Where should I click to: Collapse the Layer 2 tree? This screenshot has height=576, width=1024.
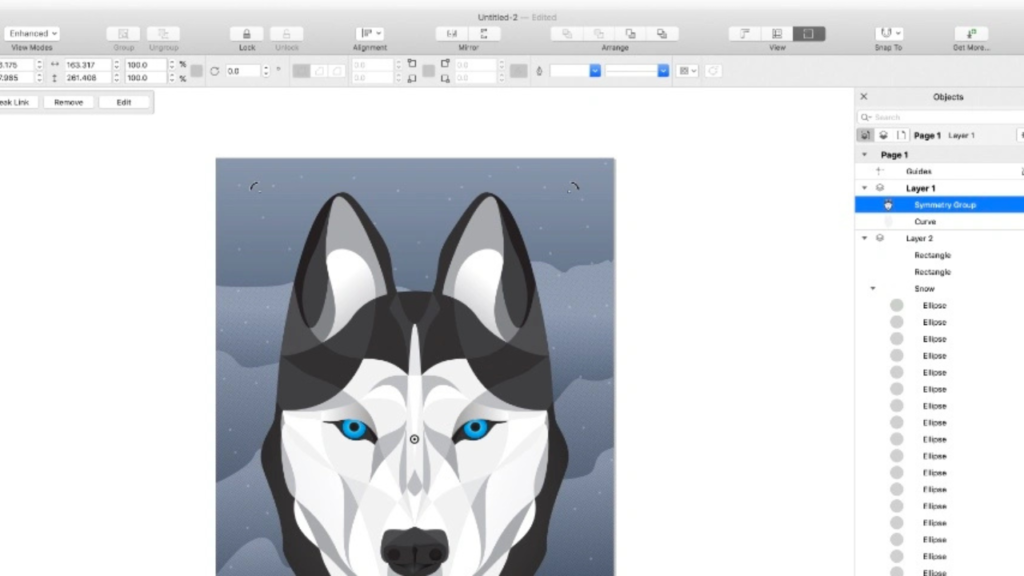coord(864,238)
